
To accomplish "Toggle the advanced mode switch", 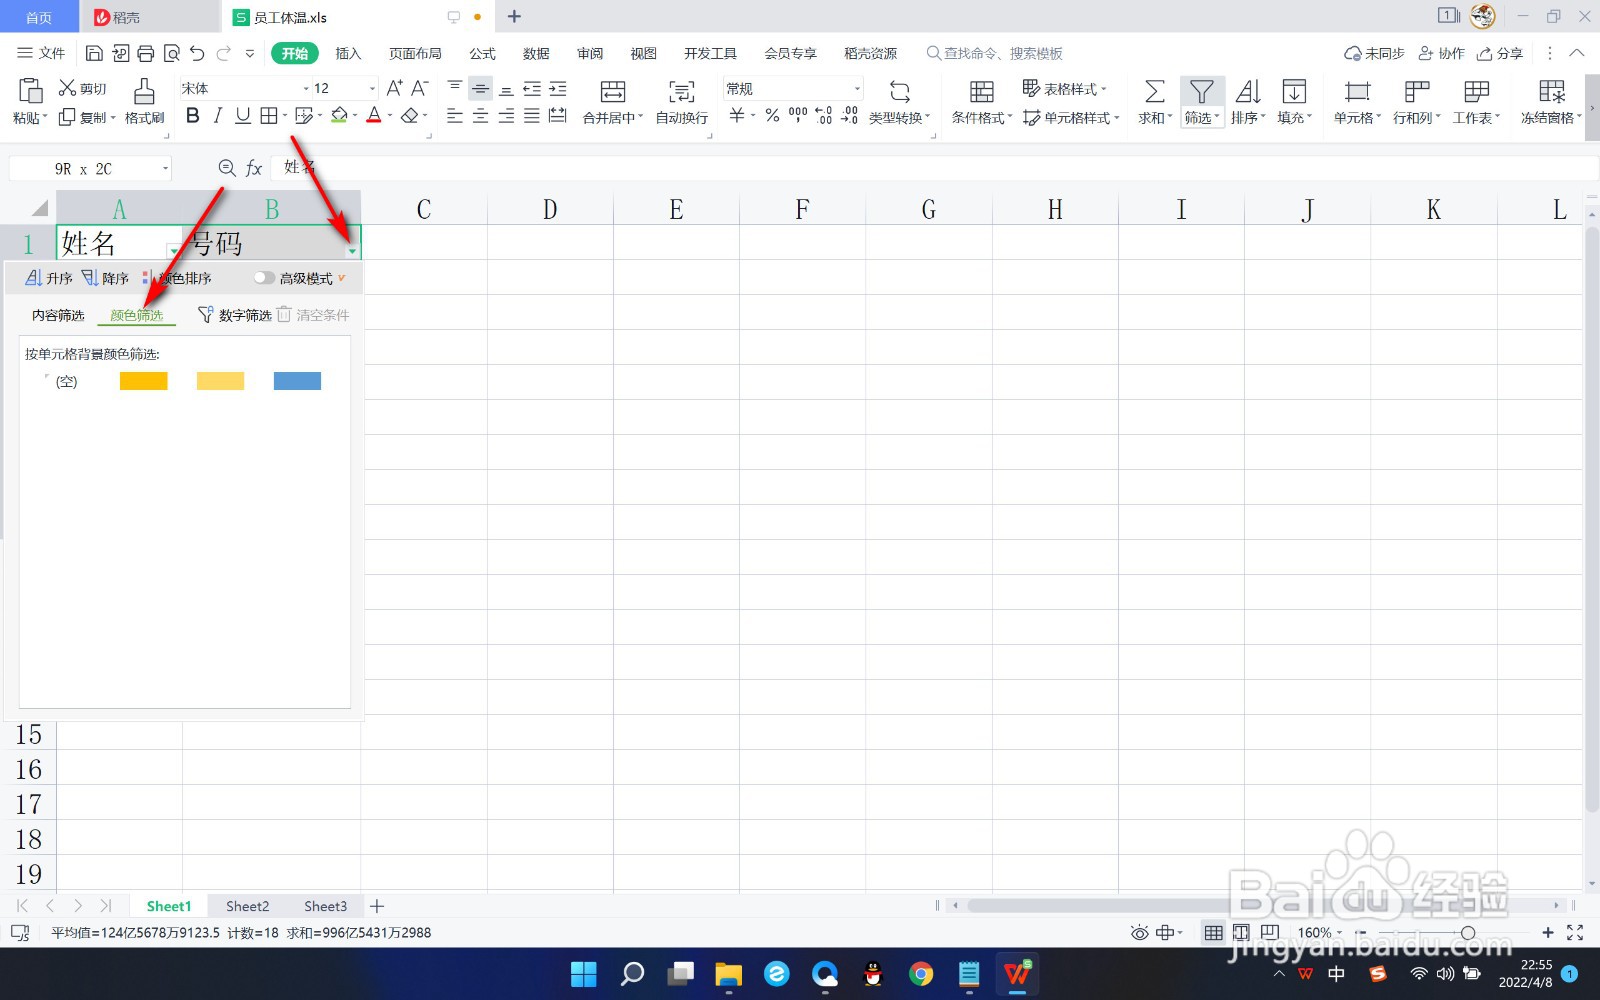I will 264,278.
